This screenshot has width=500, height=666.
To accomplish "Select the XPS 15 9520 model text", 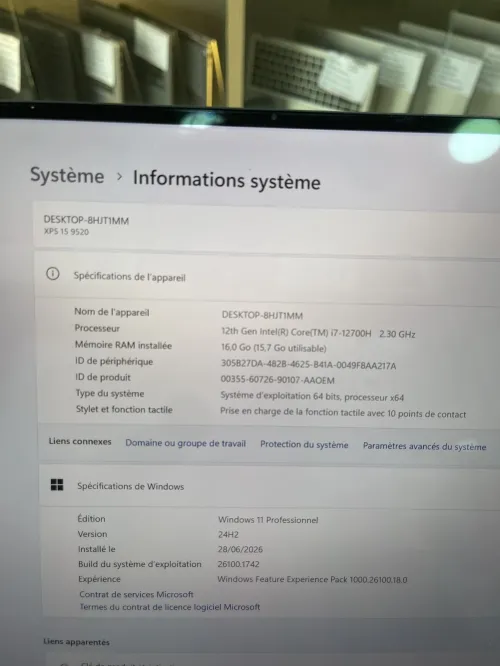I will [x=66, y=232].
